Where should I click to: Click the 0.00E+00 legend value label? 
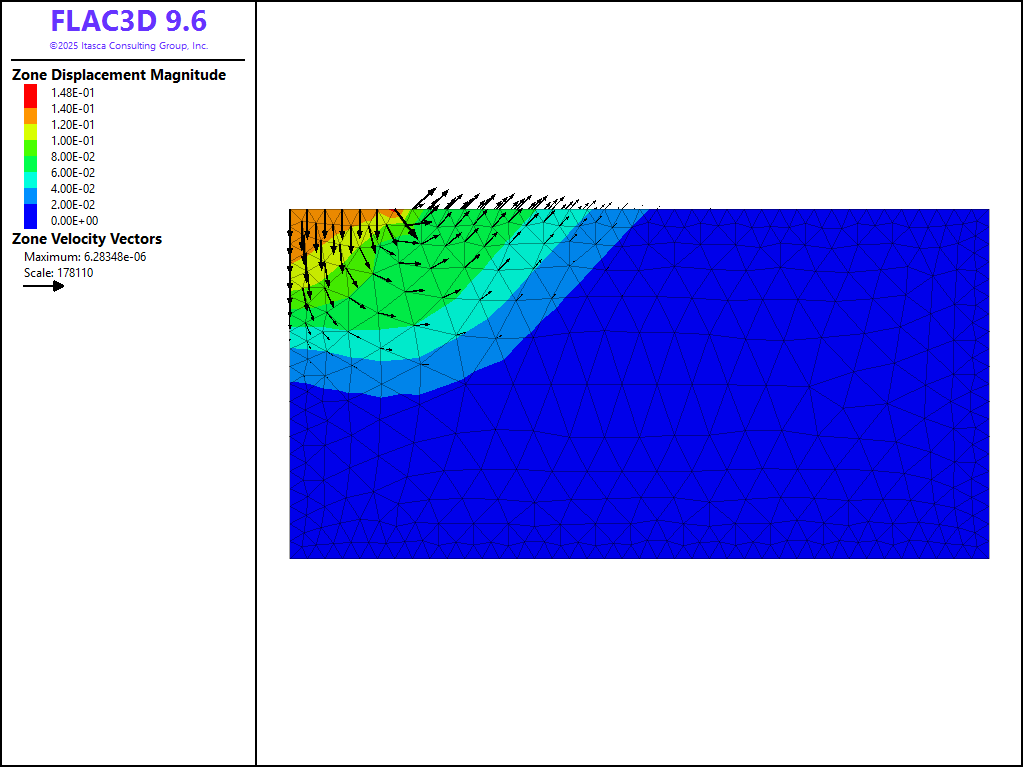click(73, 221)
